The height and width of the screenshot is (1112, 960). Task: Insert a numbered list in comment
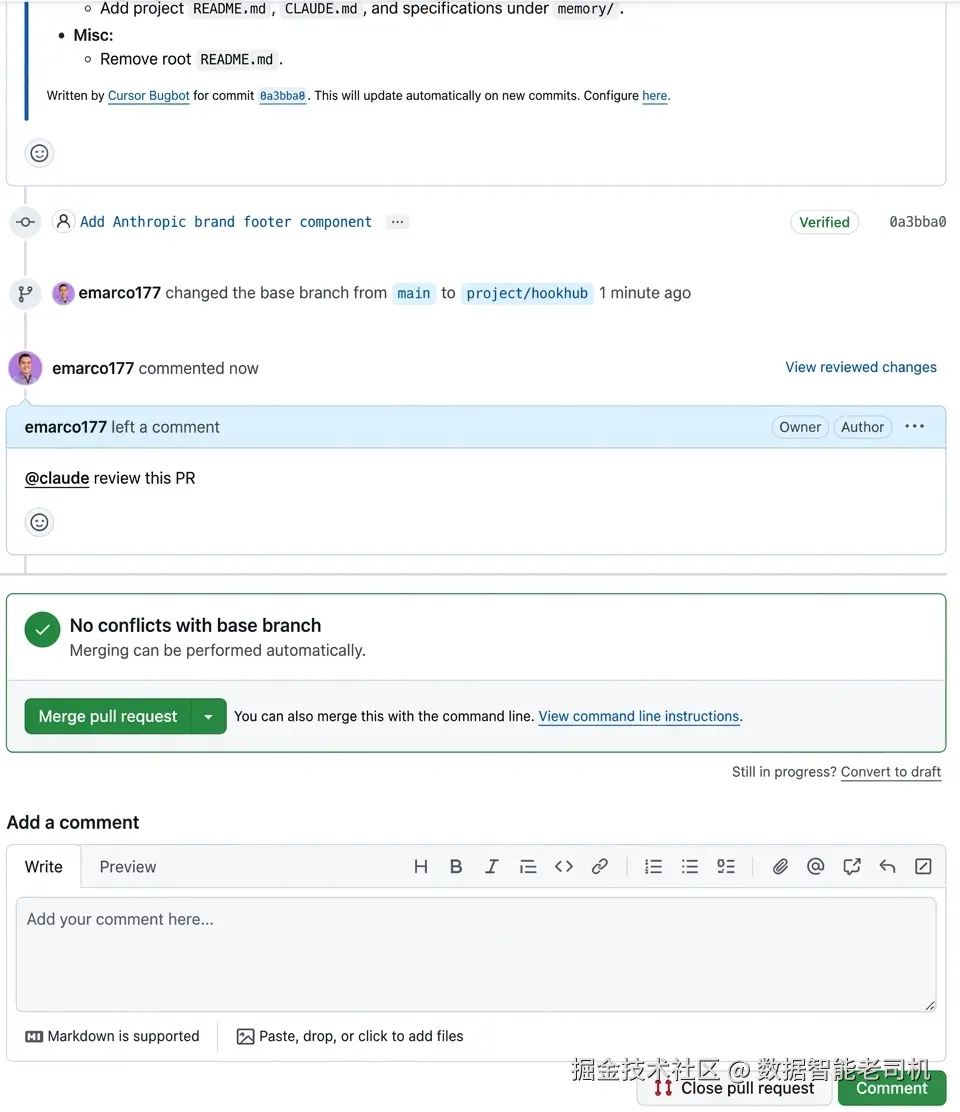(x=654, y=867)
